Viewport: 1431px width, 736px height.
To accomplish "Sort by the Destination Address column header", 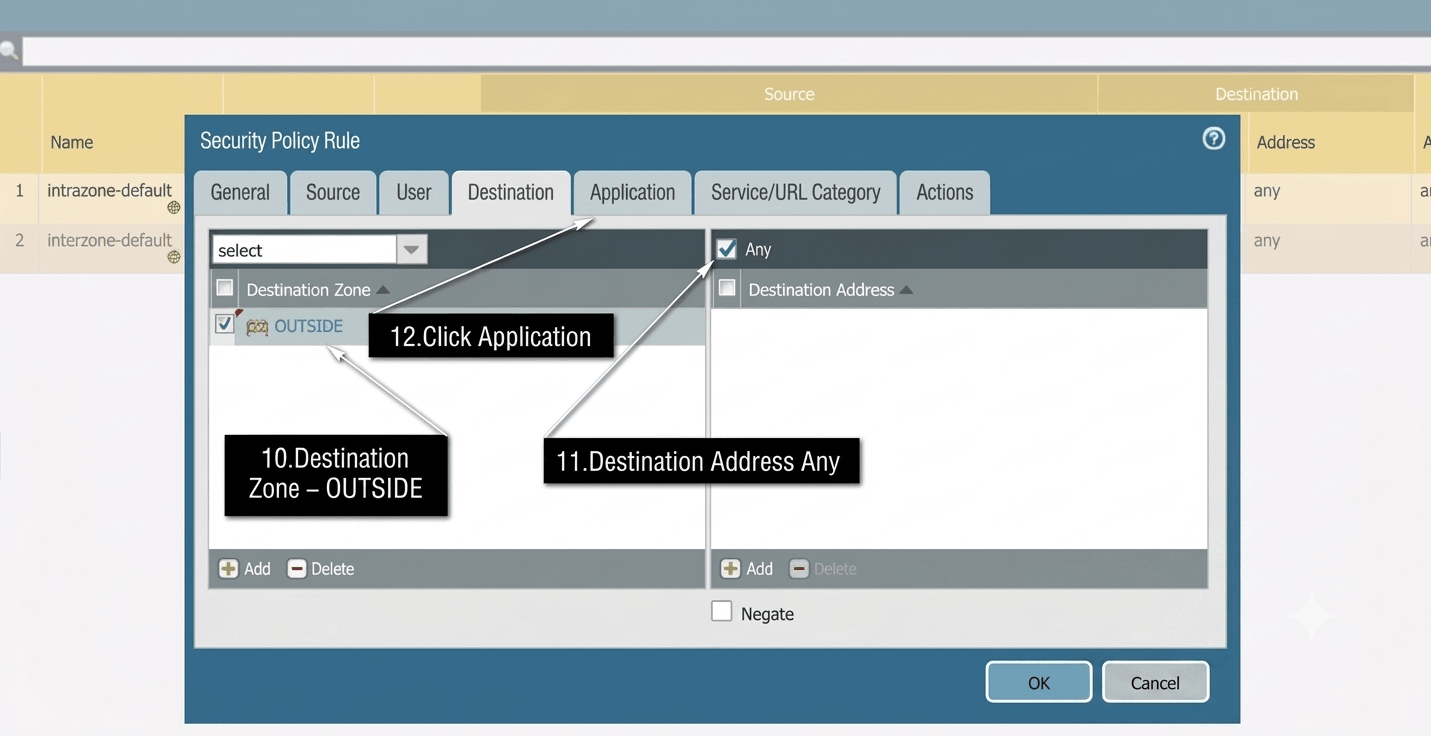I will click(x=830, y=290).
